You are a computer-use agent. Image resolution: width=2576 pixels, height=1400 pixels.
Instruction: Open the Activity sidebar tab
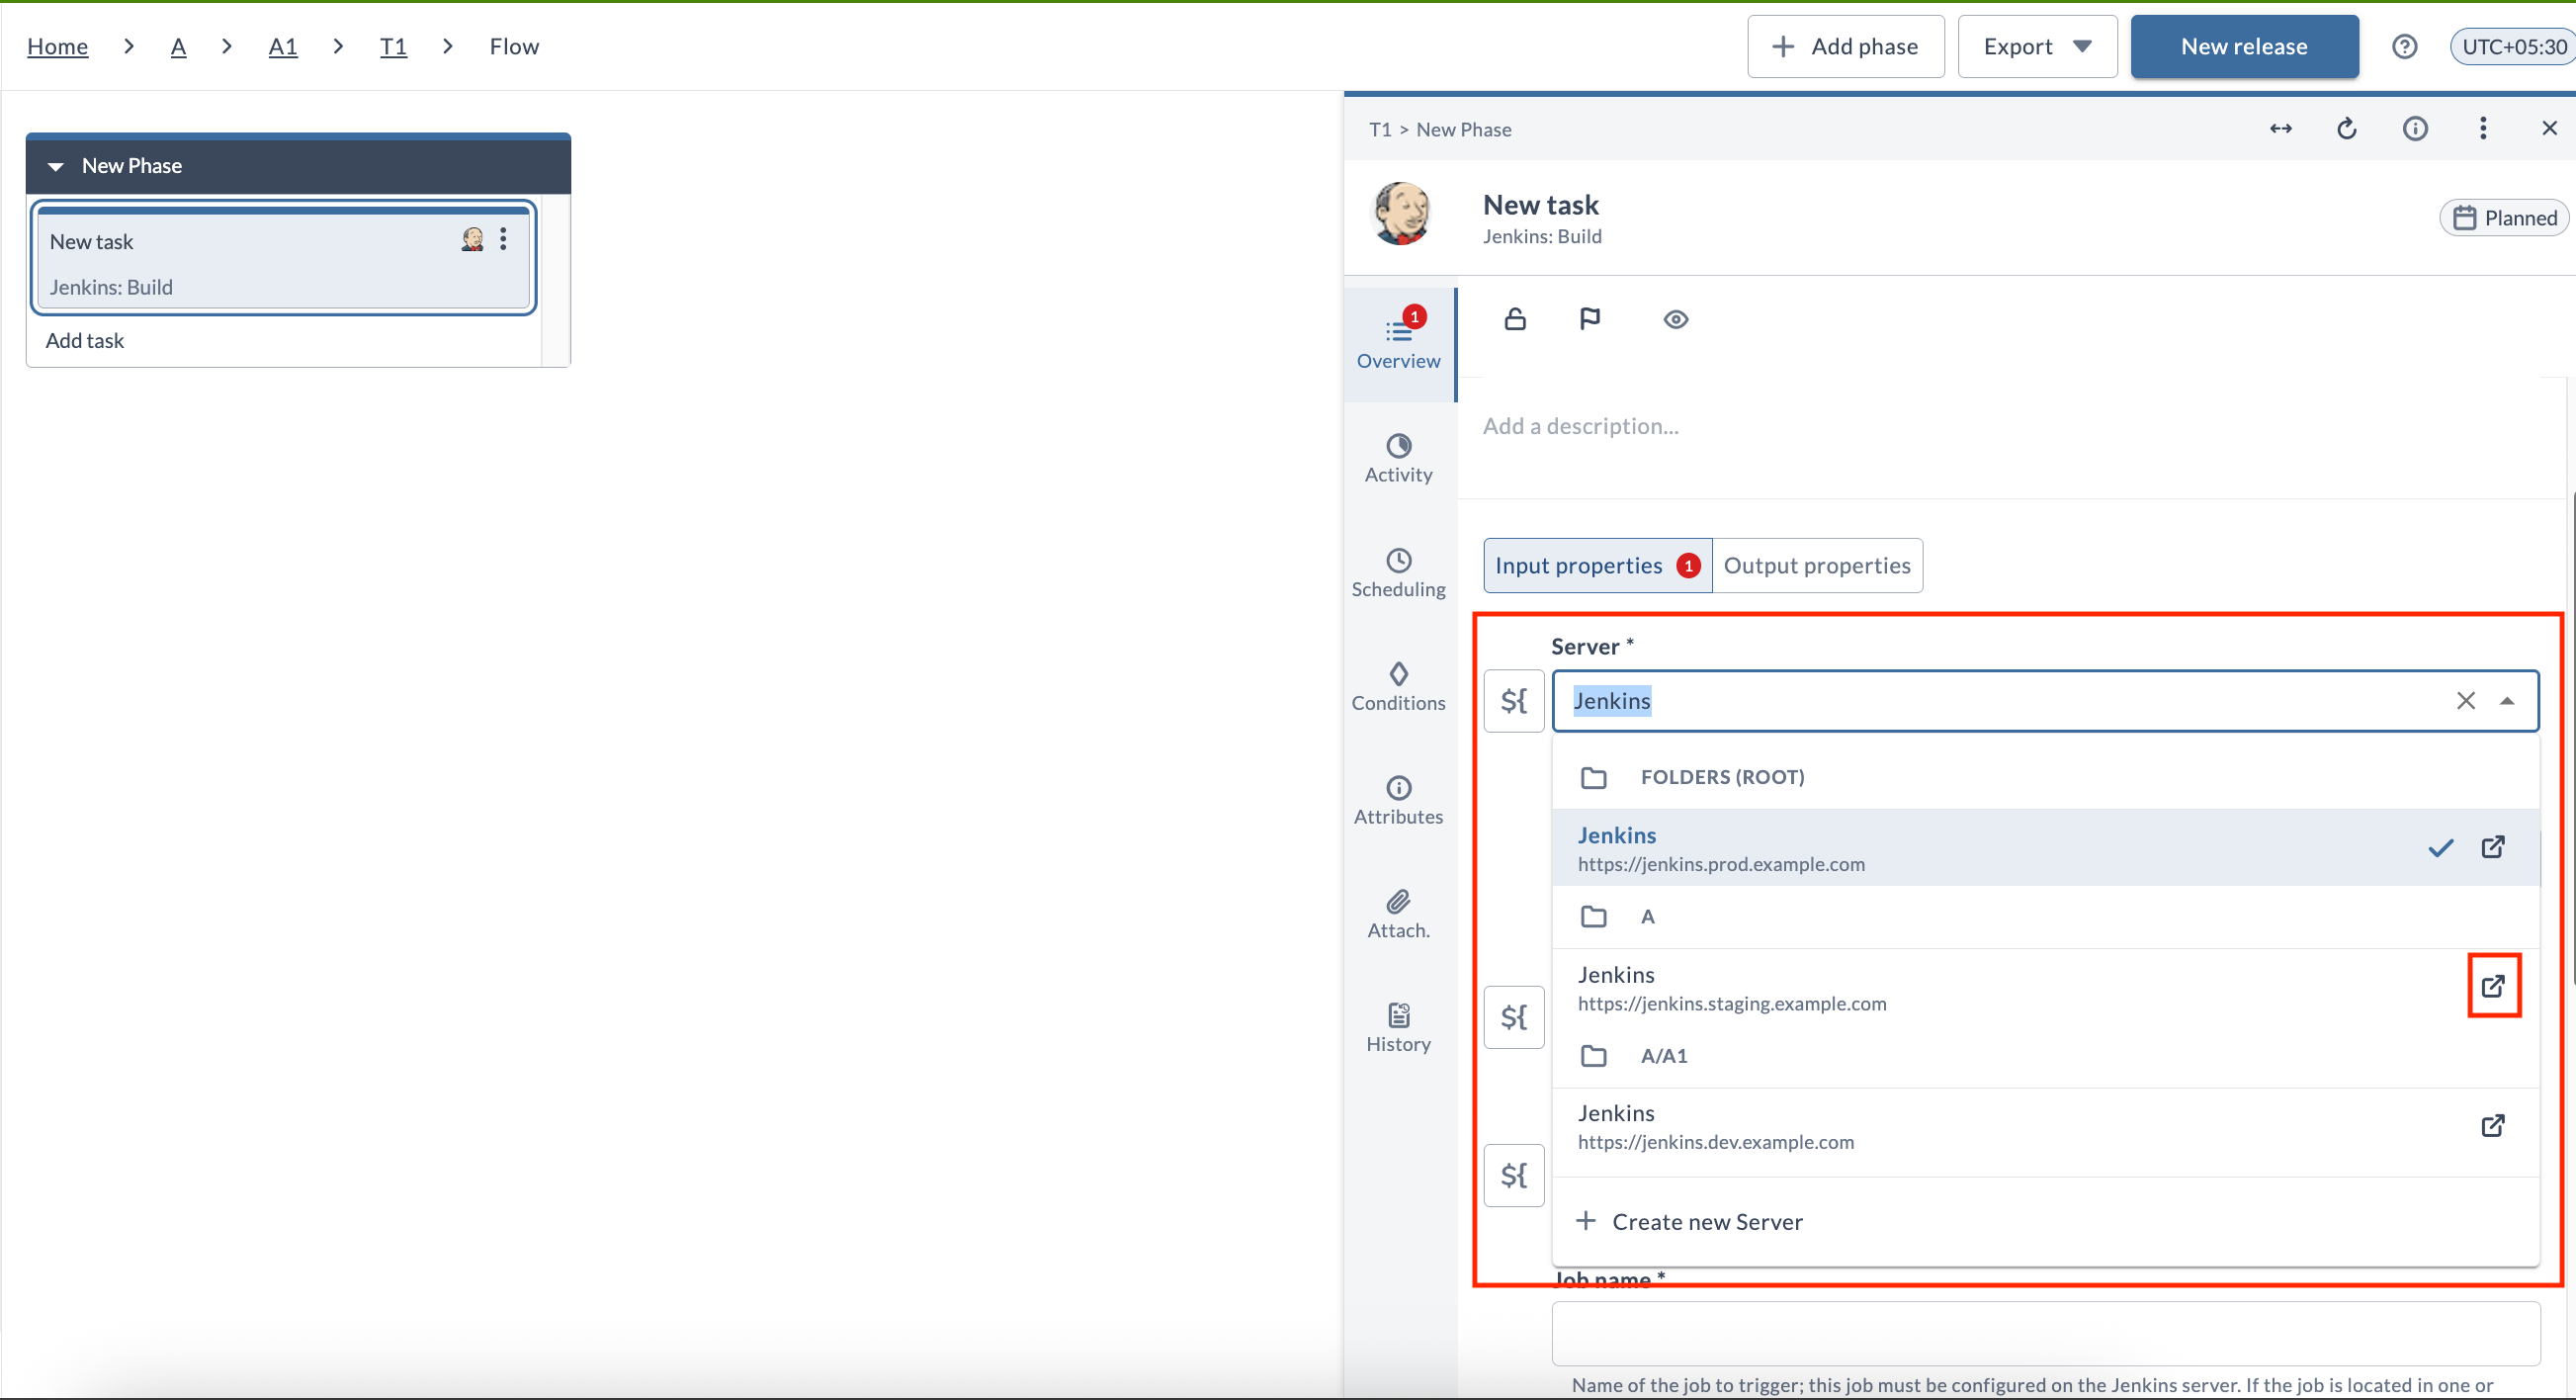tap(1398, 459)
